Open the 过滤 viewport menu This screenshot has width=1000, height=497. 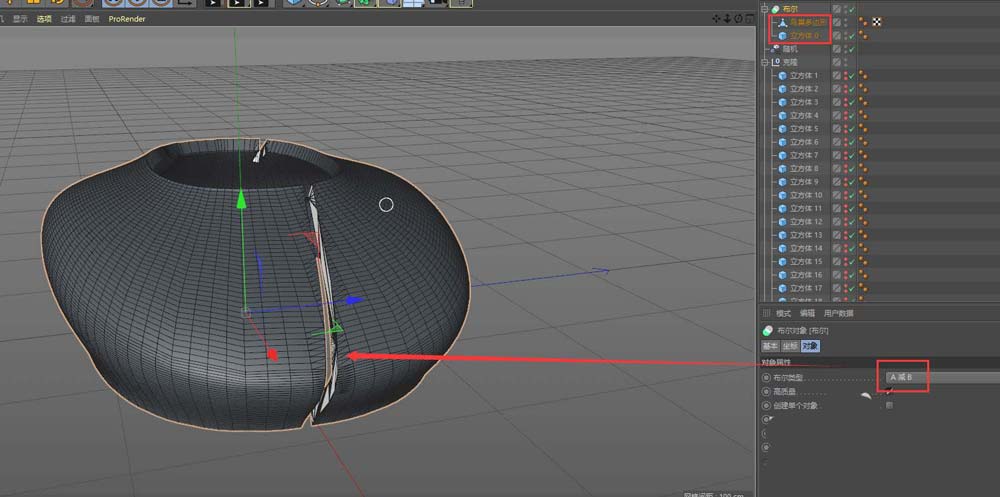[68, 19]
